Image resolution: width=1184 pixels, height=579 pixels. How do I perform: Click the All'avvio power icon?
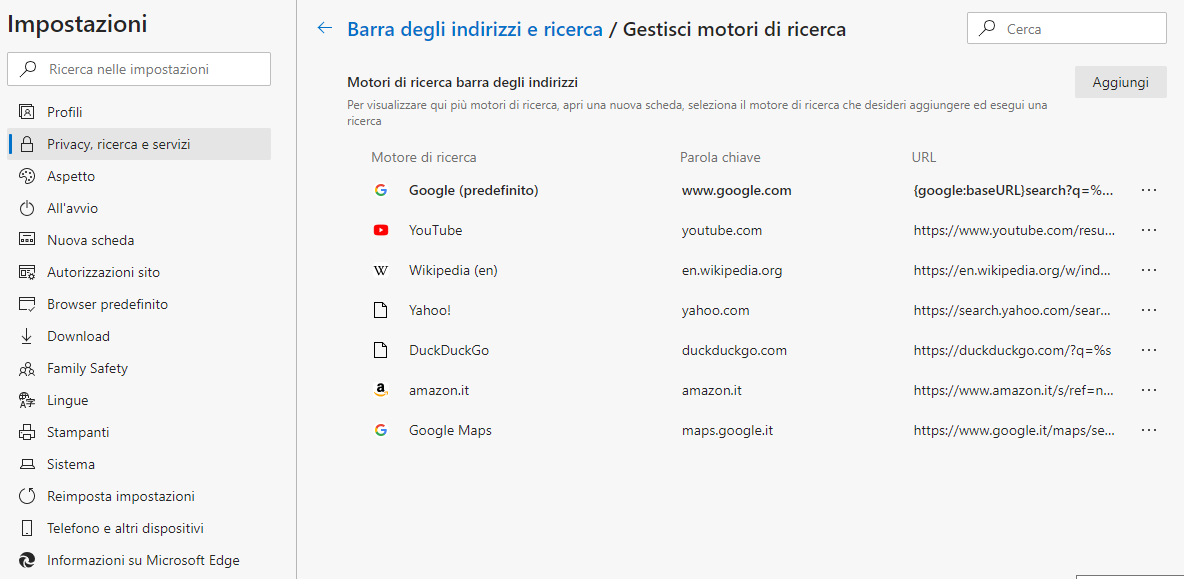[x=27, y=208]
